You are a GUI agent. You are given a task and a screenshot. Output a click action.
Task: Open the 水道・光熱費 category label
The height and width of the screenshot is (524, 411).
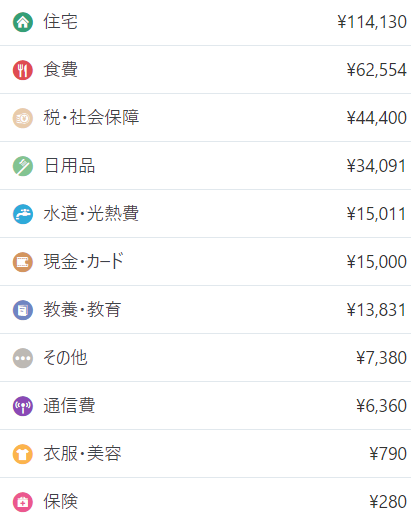click(91, 214)
